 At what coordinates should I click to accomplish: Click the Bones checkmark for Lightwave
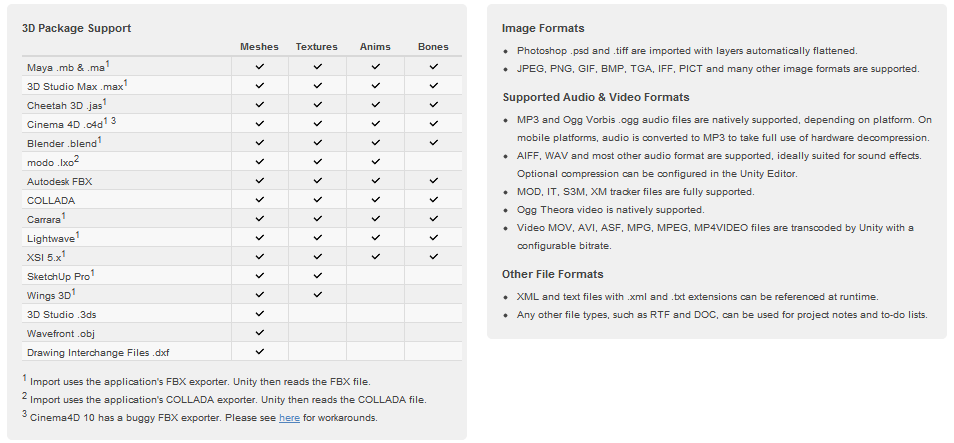point(433,237)
